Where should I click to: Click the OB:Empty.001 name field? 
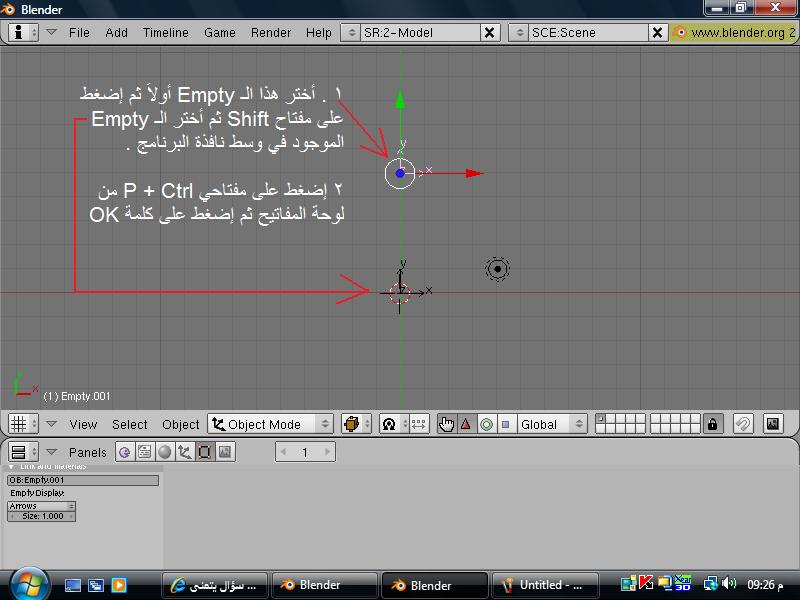[83, 480]
